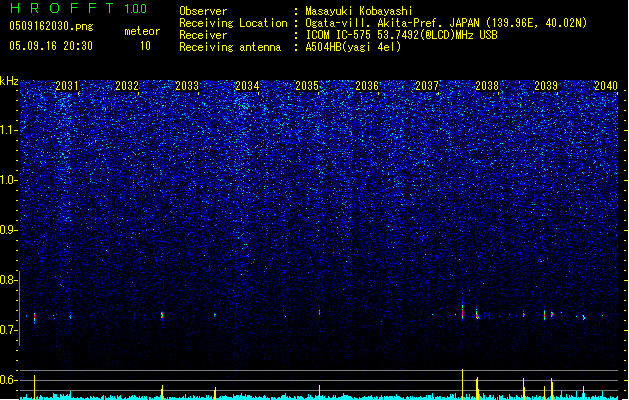This screenshot has width=629, height=400.
Task: Click the 0.6 kHz axis label
Action: (9, 380)
